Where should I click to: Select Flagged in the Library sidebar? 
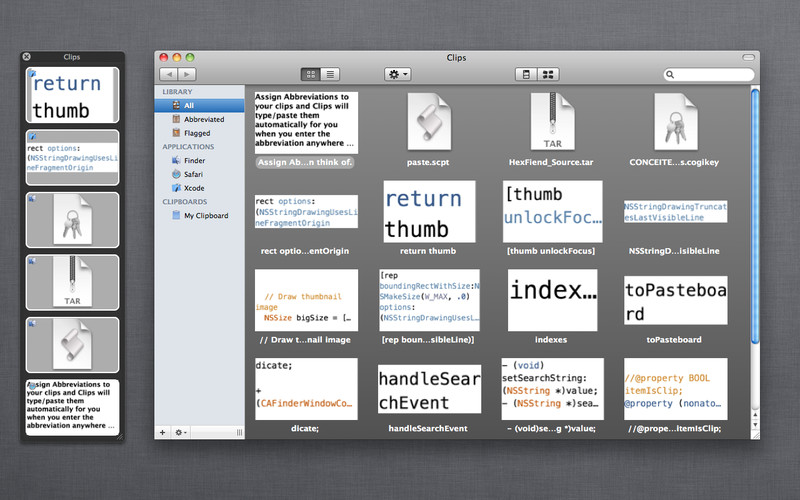coord(199,133)
